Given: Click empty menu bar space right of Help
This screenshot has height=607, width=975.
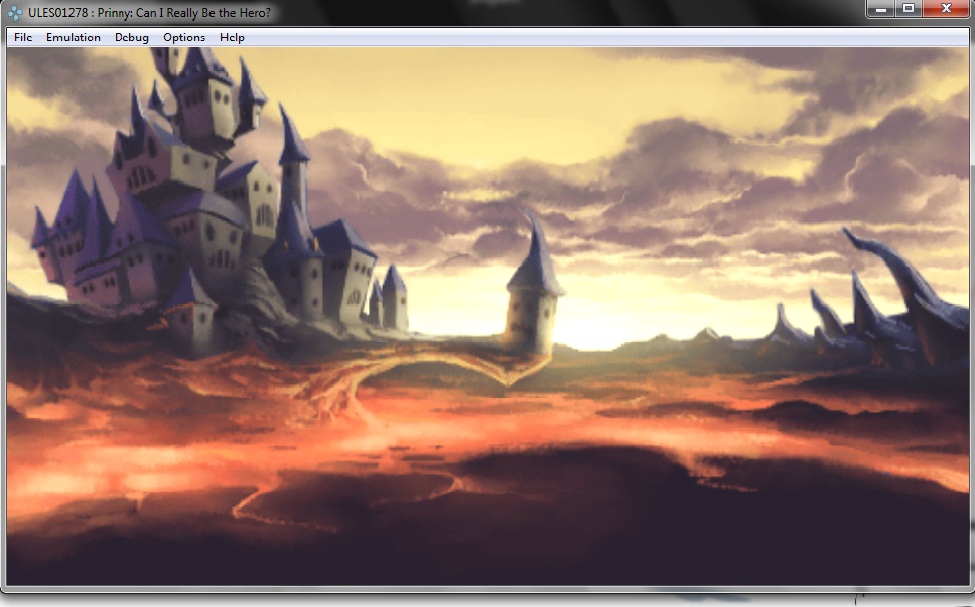Looking at the screenshot, I should pos(600,37).
